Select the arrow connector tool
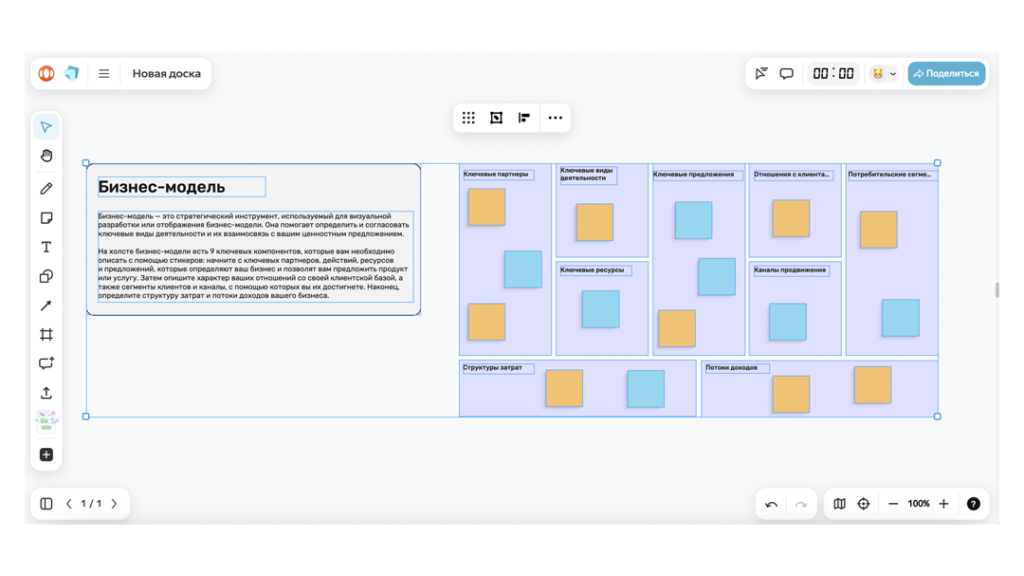The height and width of the screenshot is (576, 1024). [46, 306]
